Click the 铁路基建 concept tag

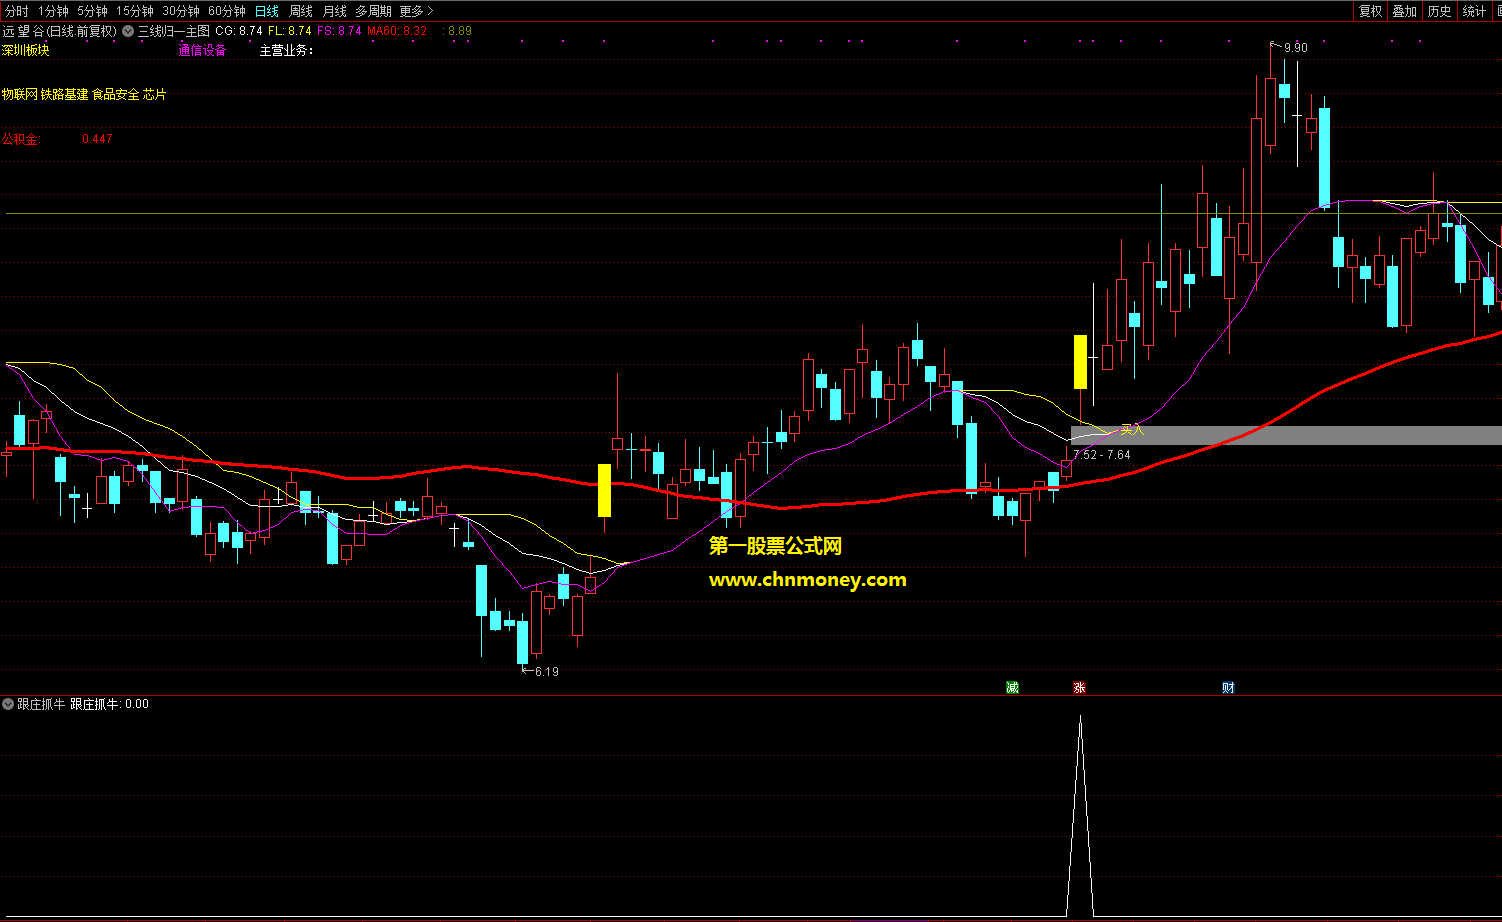[x=65, y=94]
